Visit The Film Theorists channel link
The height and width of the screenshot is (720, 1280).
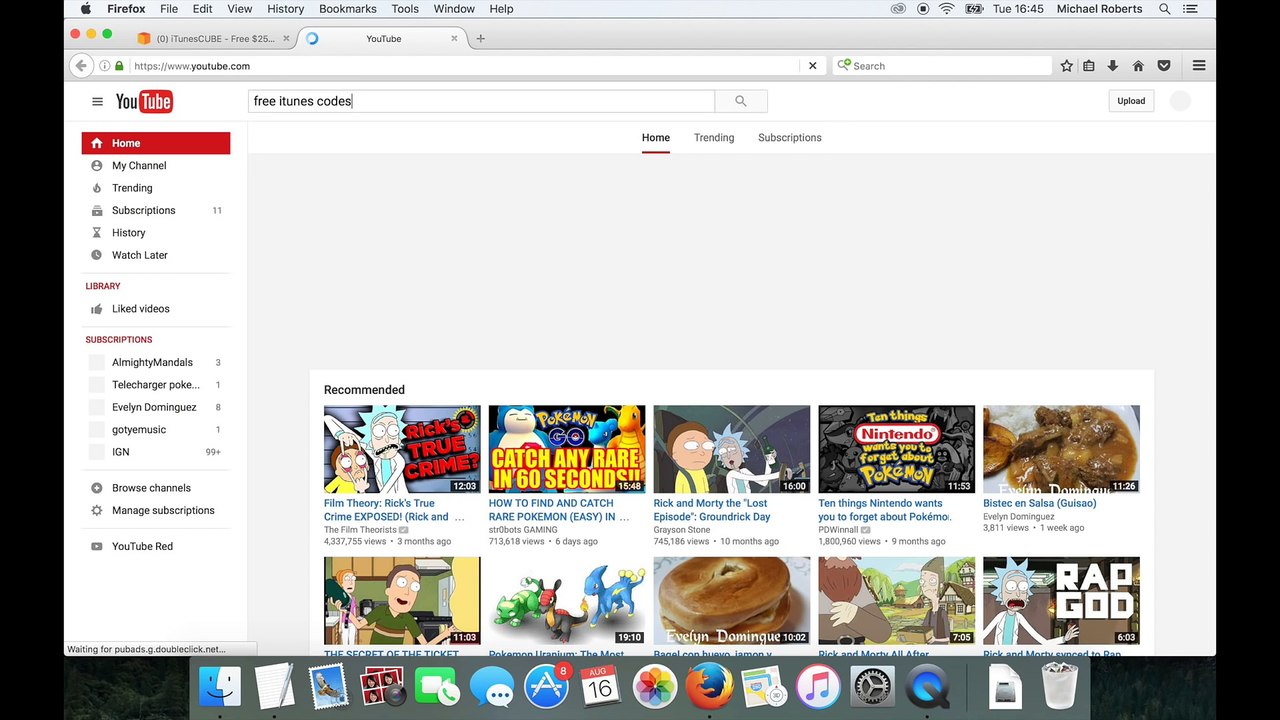click(360, 530)
